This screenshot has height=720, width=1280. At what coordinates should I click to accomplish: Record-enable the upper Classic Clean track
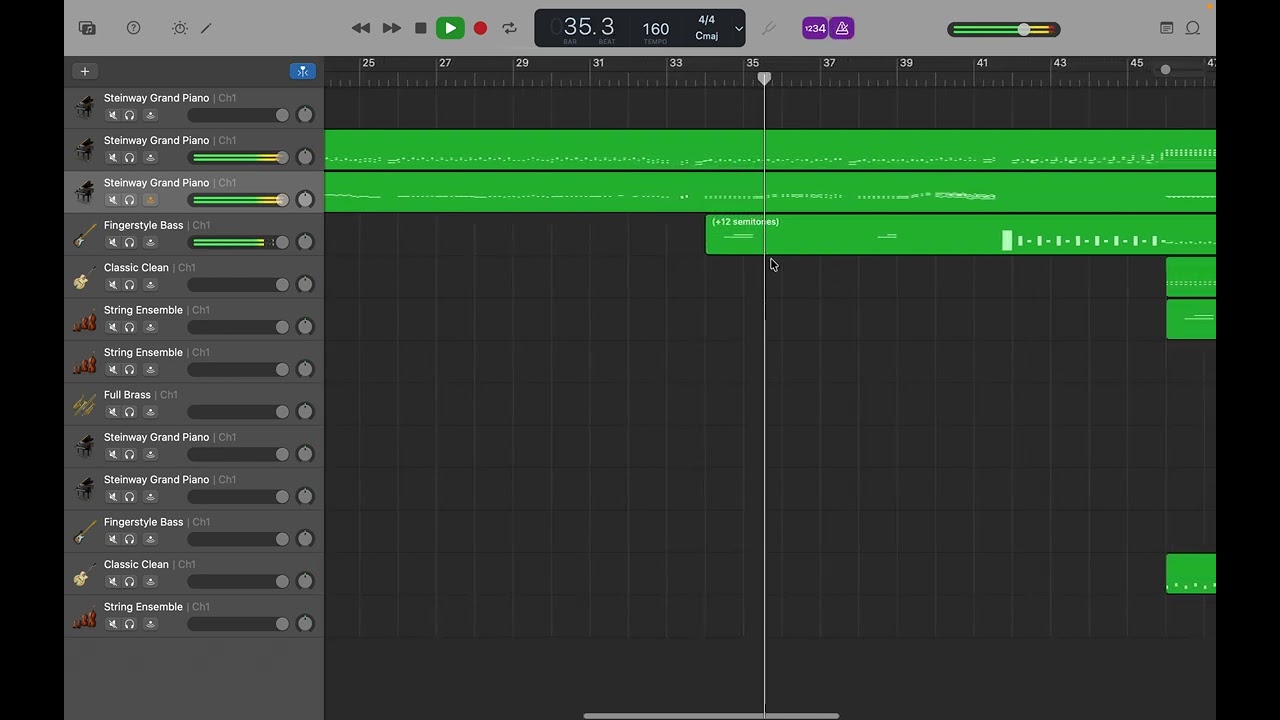click(150, 285)
